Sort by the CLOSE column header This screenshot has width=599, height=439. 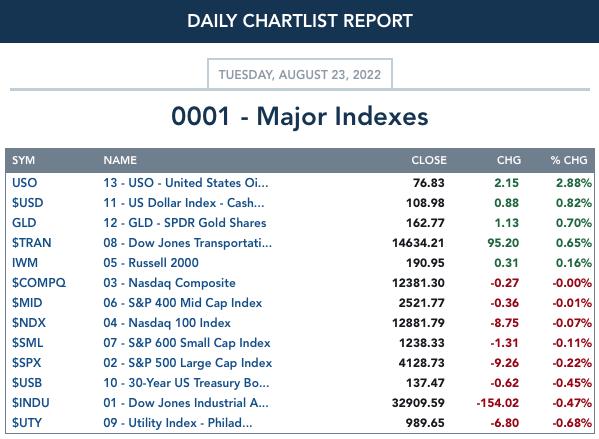[x=429, y=160]
